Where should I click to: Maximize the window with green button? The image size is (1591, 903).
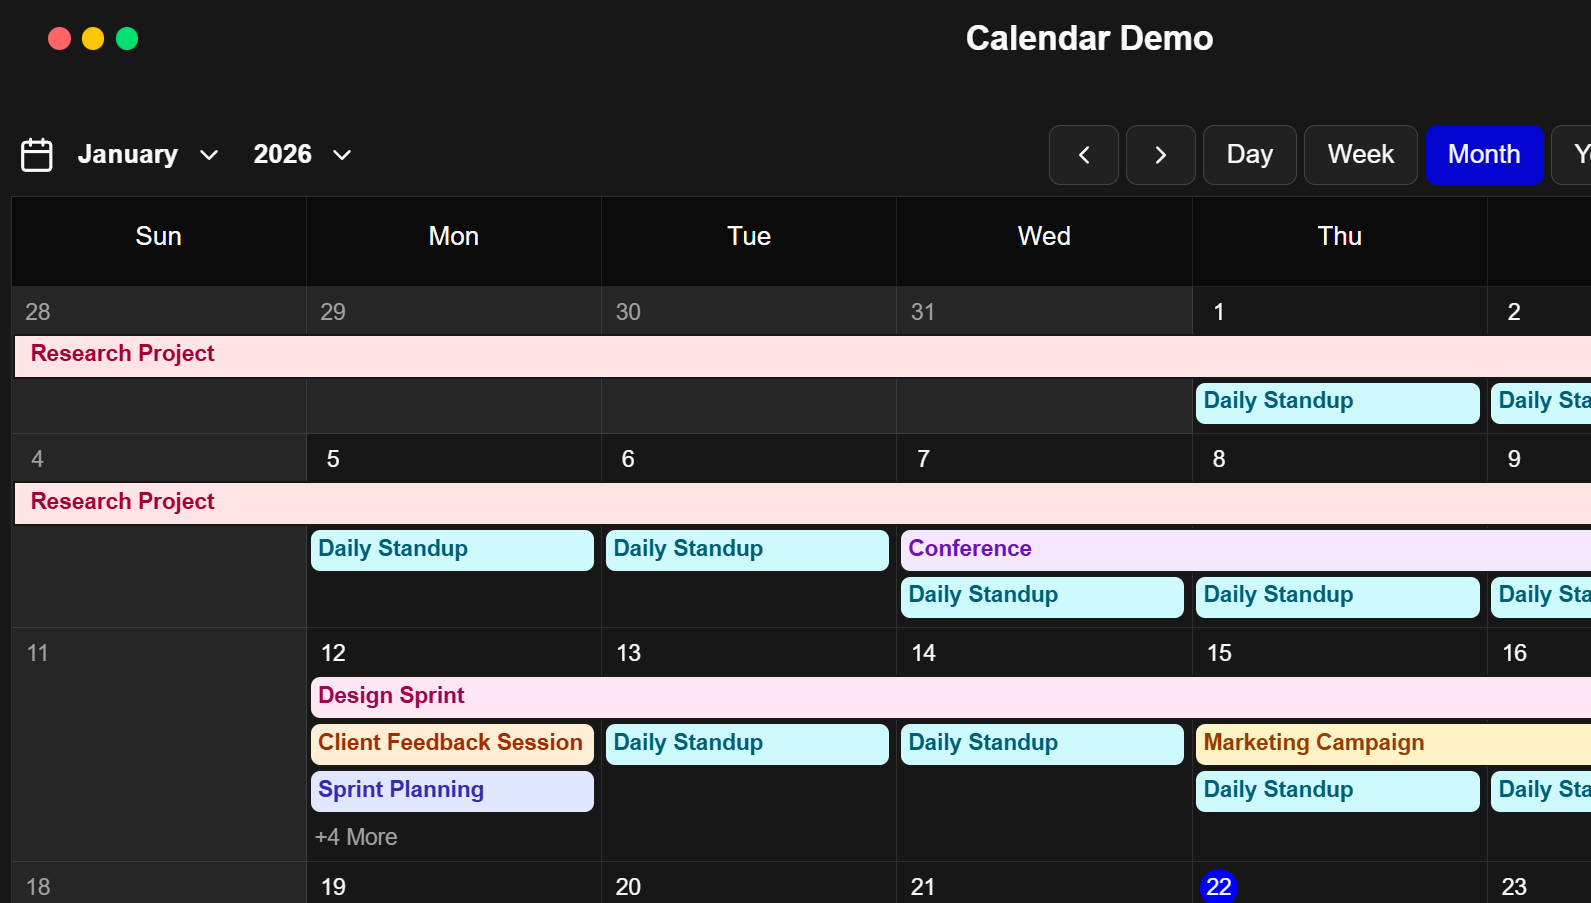pyautogui.click(x=127, y=38)
